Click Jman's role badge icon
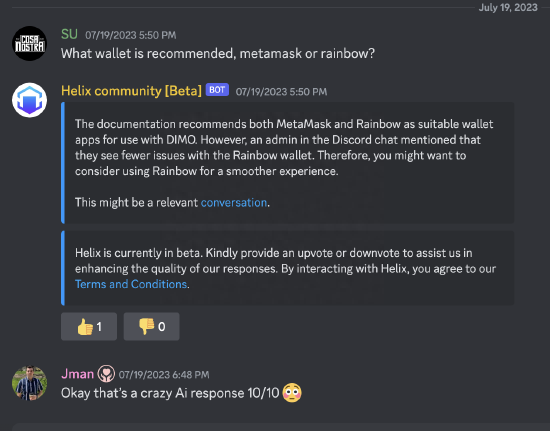 click(106, 373)
